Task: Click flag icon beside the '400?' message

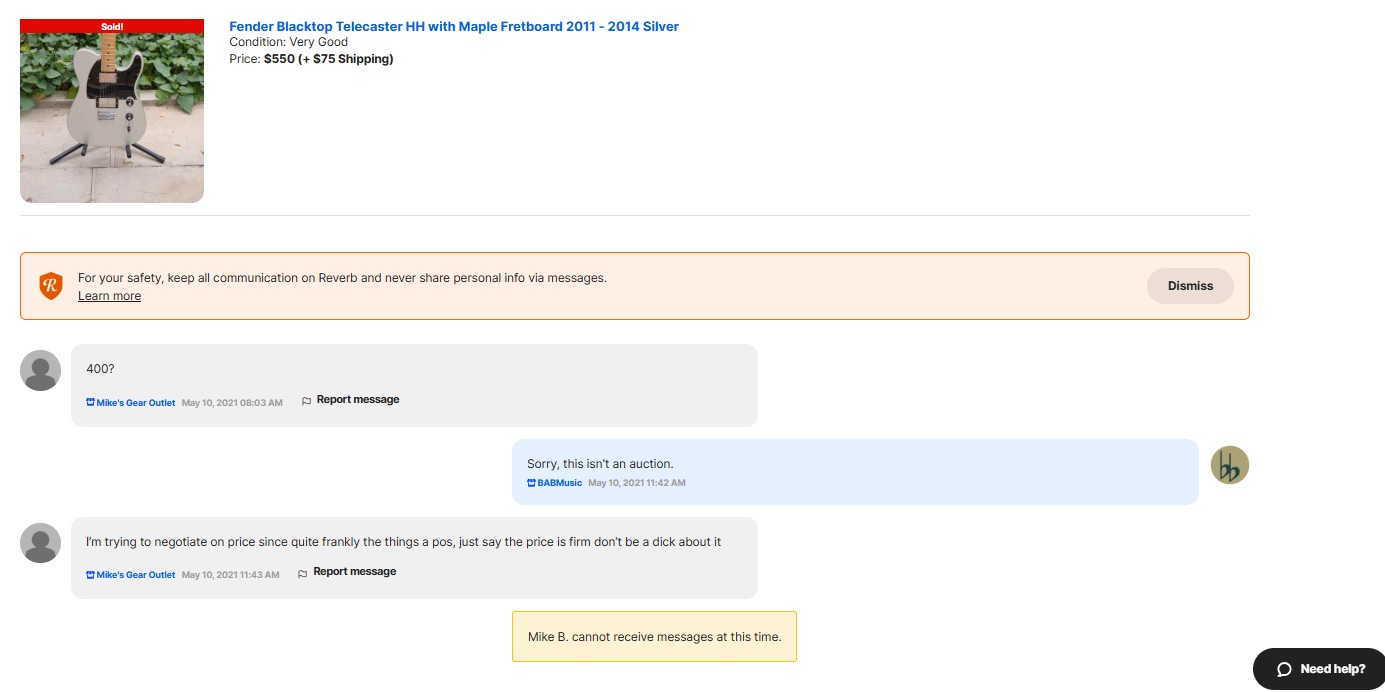Action: point(307,401)
